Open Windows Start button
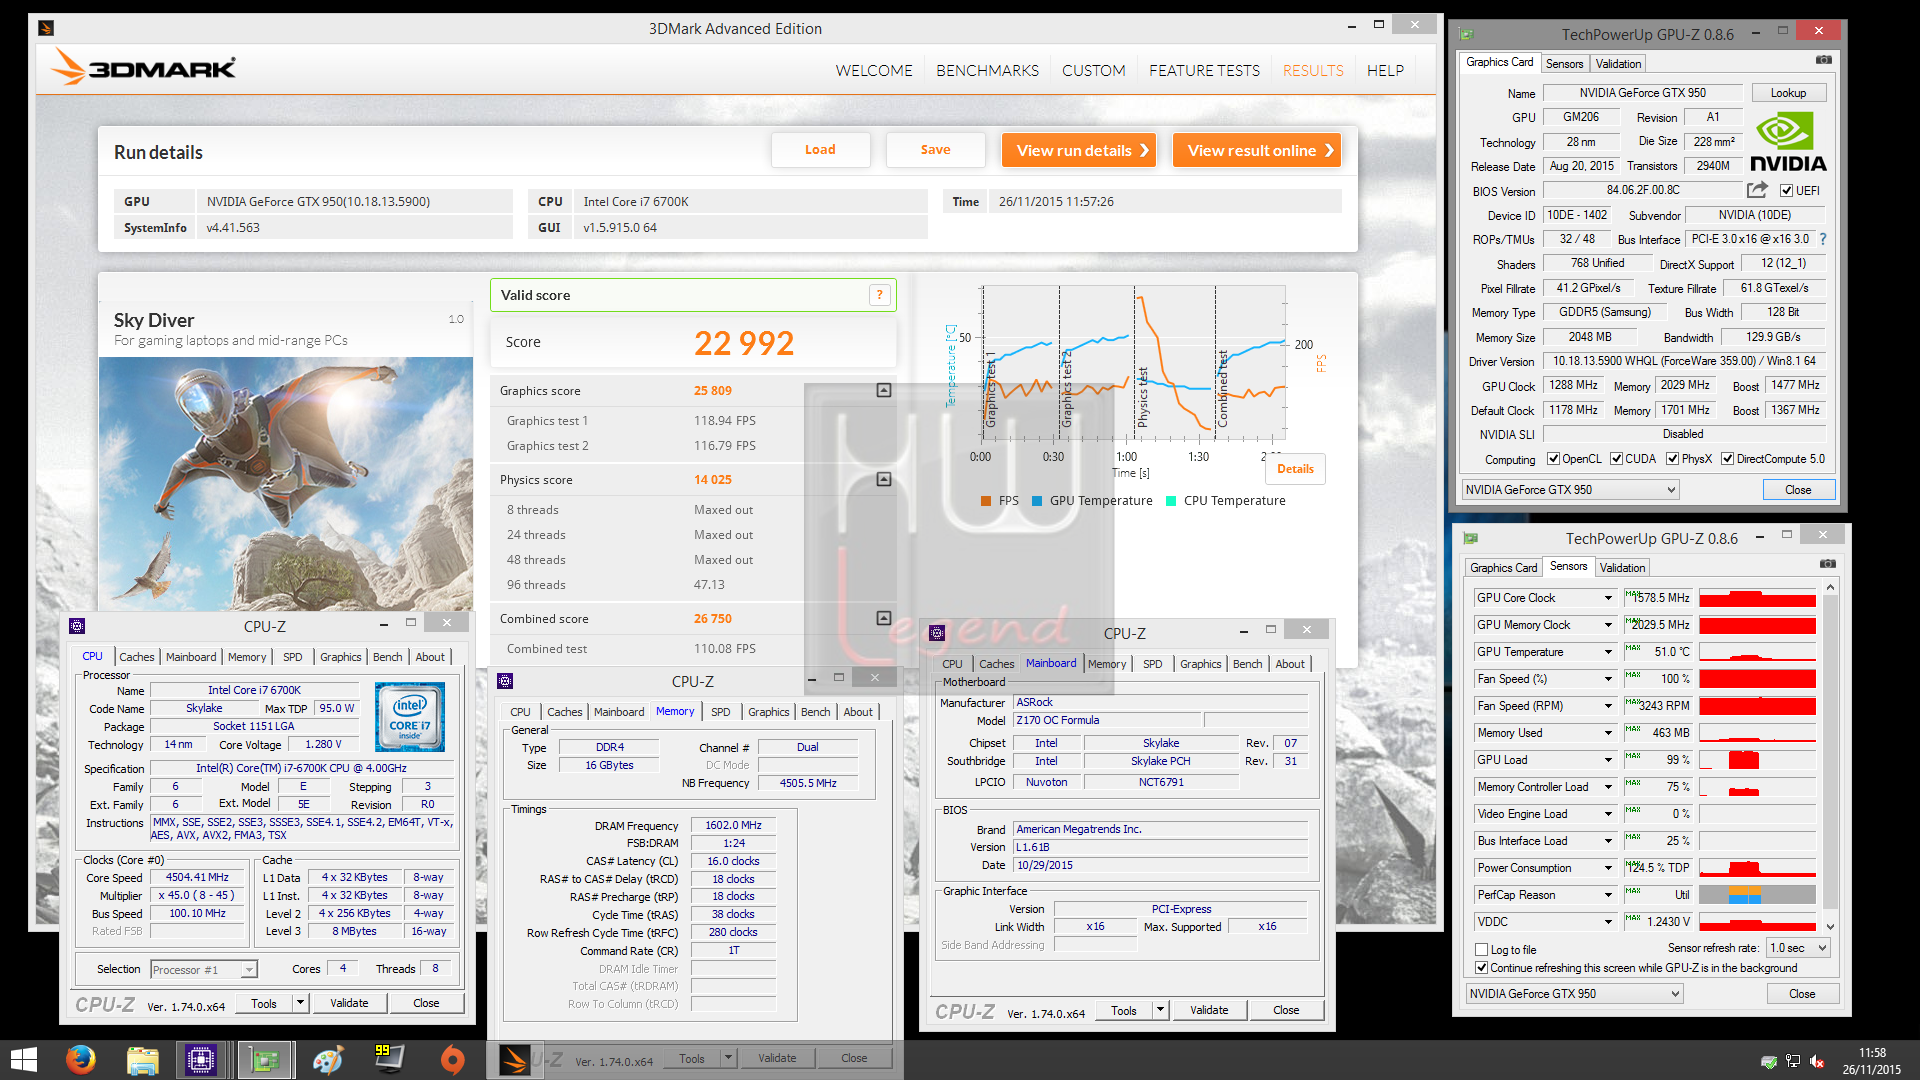1920x1080 pixels. pos(23,1060)
